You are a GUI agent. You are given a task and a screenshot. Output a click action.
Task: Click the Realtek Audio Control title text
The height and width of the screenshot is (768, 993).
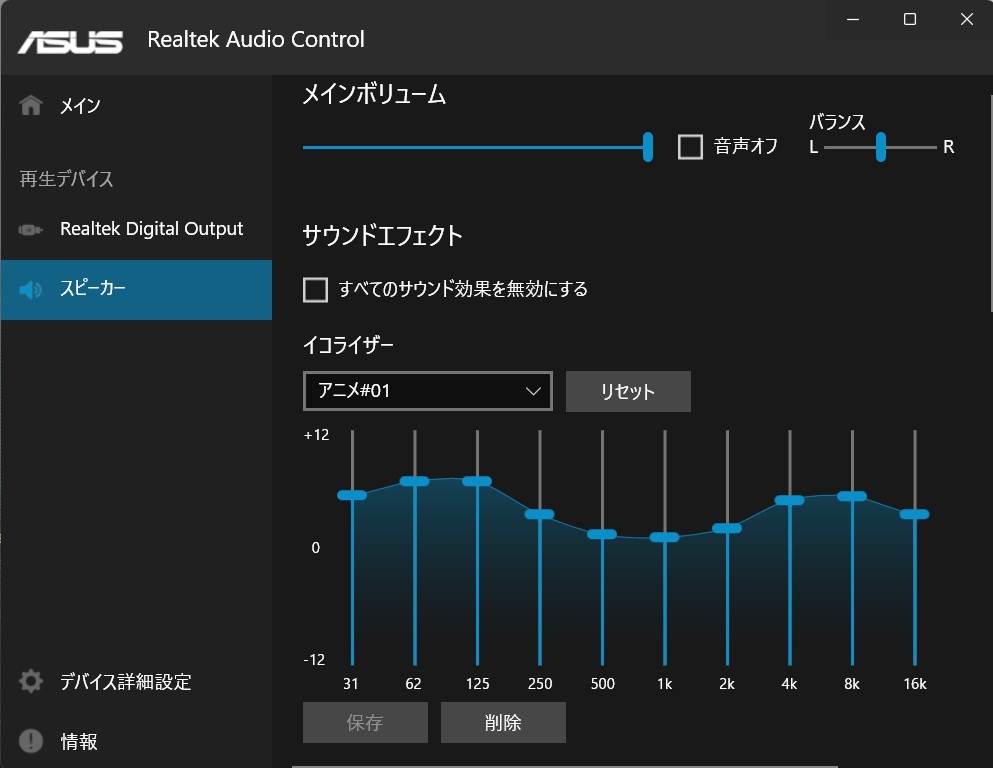coord(256,39)
